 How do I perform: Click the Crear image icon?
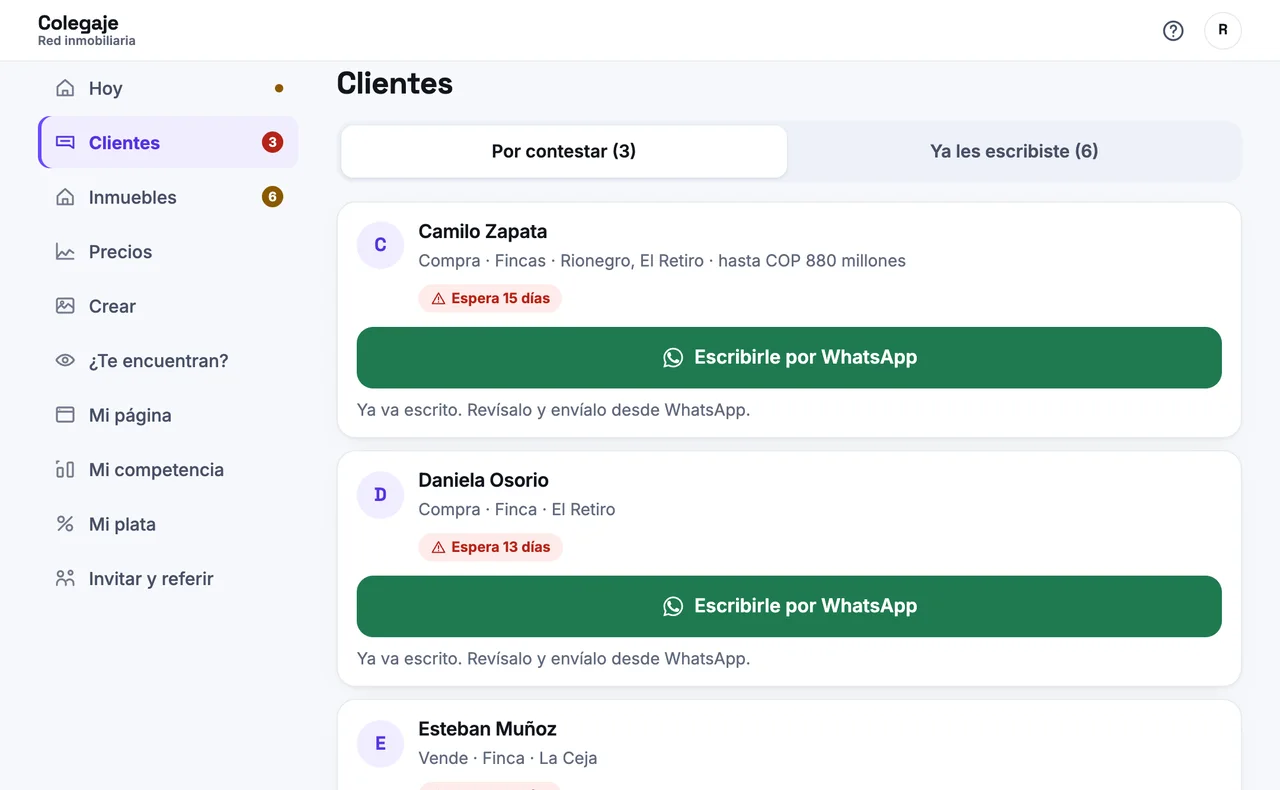[65, 306]
